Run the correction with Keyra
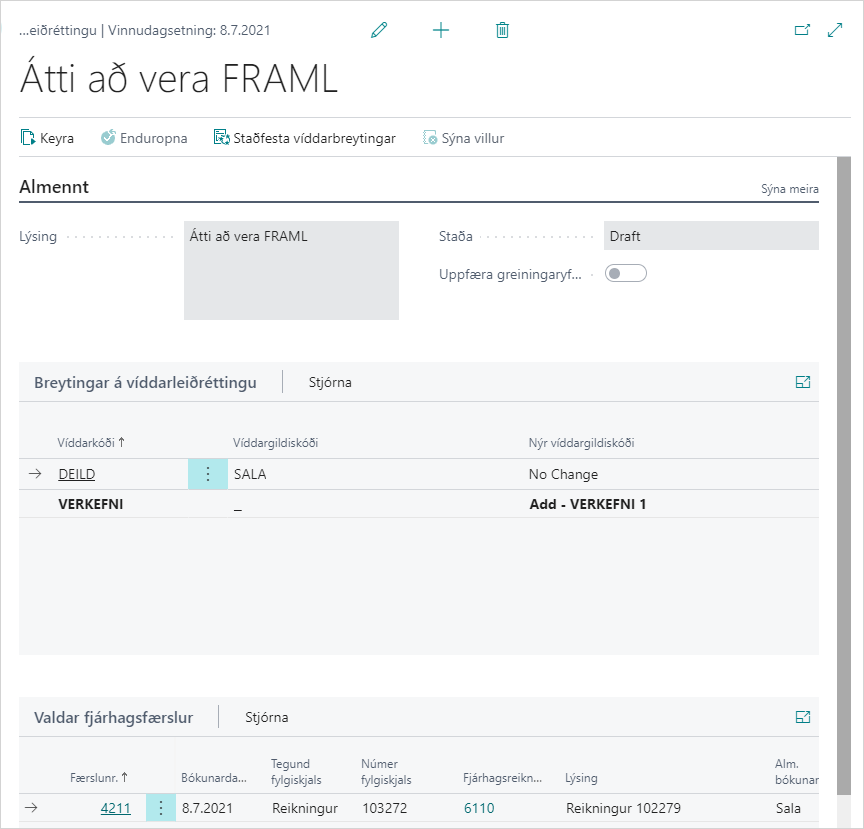 click(47, 138)
